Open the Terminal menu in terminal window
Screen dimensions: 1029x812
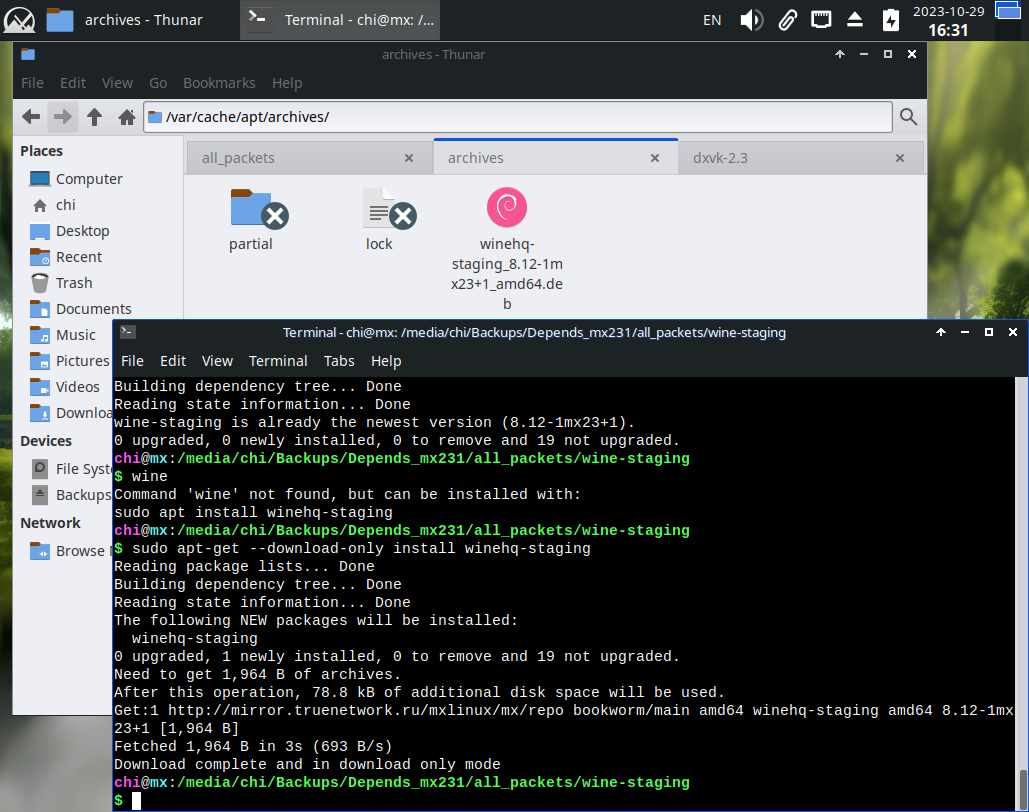point(278,361)
